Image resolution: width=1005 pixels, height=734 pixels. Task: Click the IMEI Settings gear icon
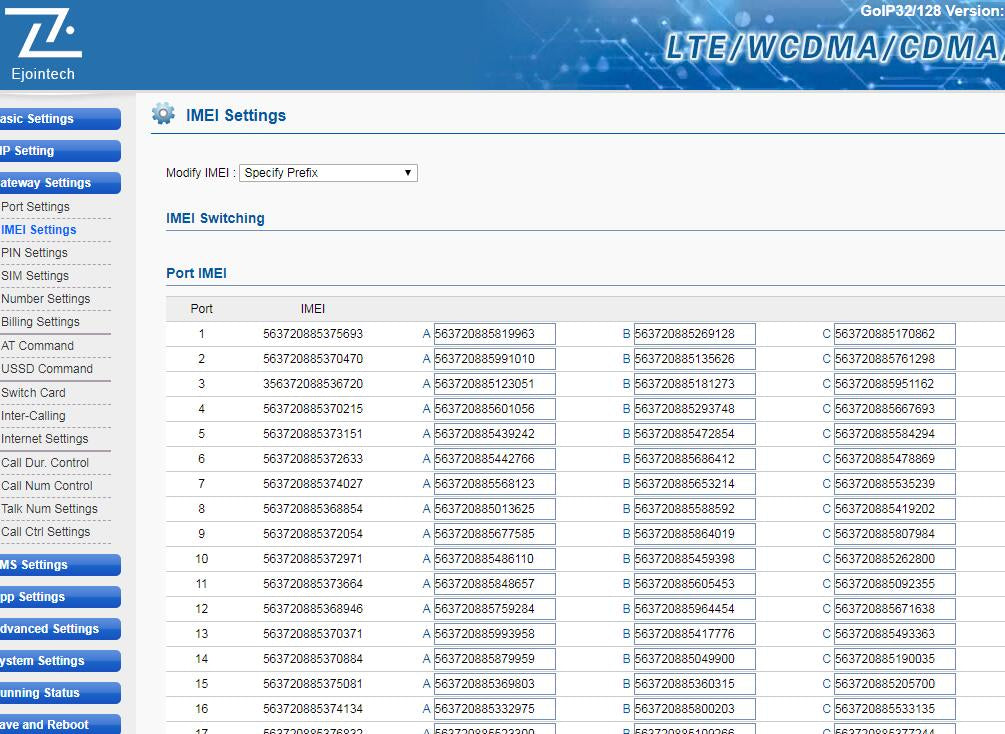163,114
